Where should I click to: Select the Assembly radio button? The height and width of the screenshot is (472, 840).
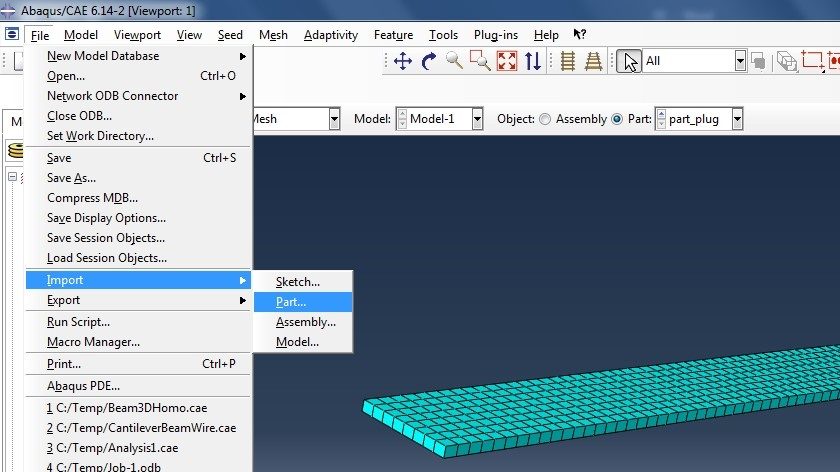click(545, 119)
